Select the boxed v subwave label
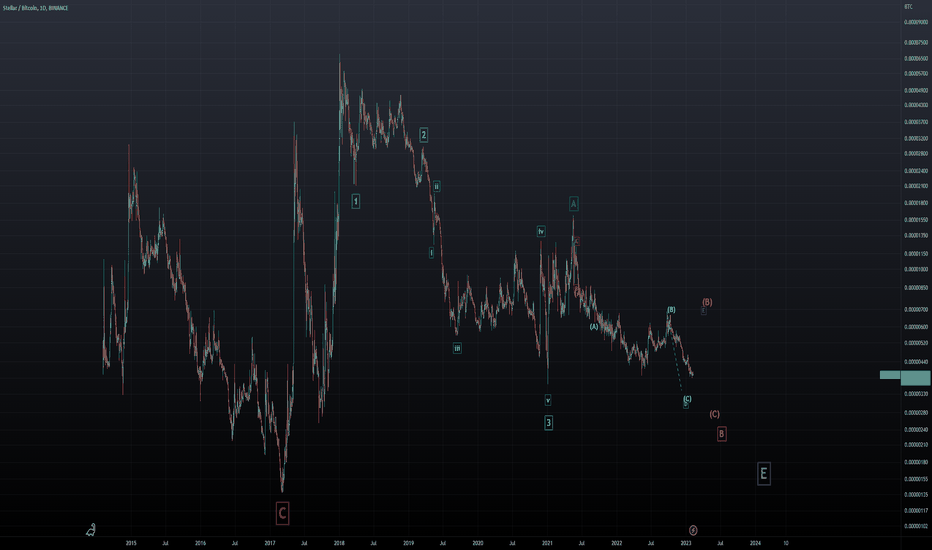The height and width of the screenshot is (550, 932). coord(548,400)
